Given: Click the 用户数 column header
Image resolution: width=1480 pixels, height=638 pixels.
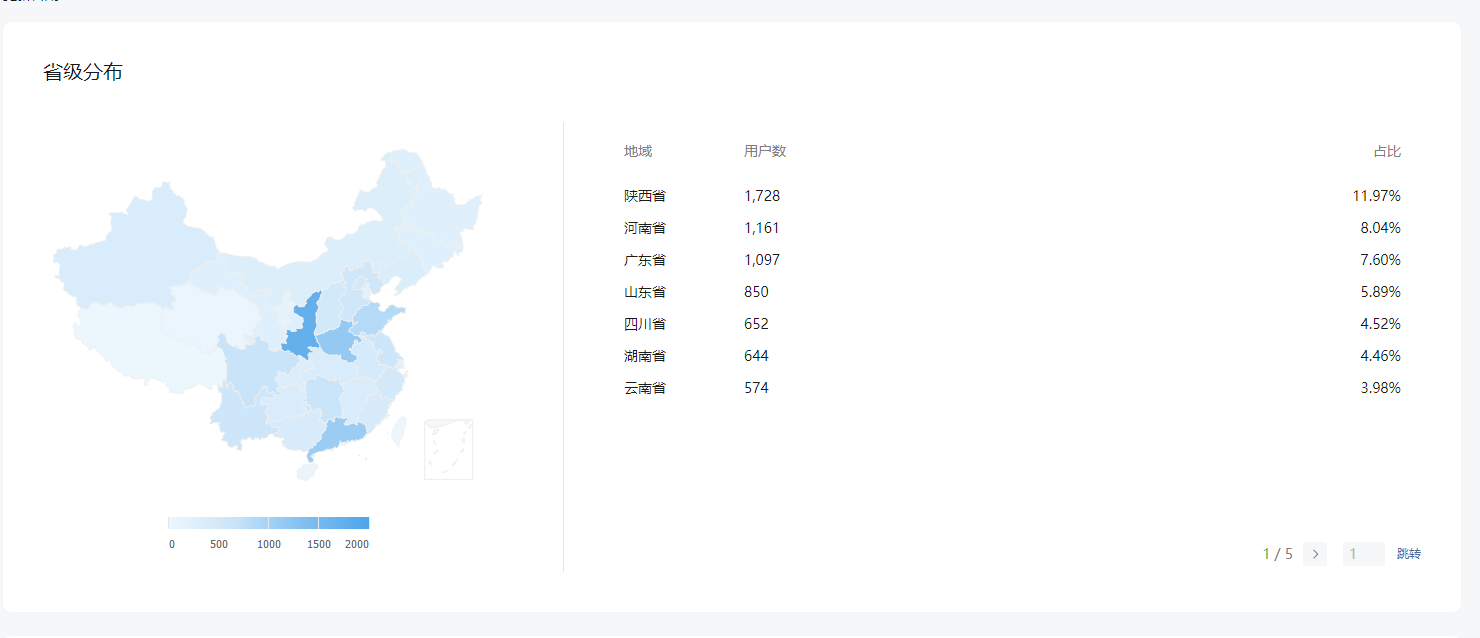Looking at the screenshot, I should [x=765, y=151].
